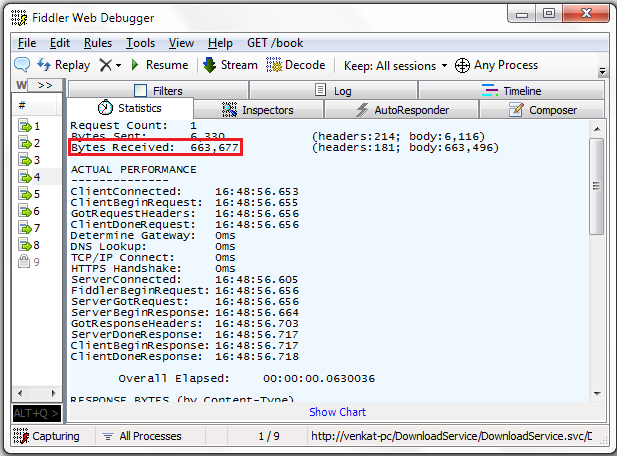
Task: Click the statistics vertical scrollbar thumb
Action: [x=597, y=186]
